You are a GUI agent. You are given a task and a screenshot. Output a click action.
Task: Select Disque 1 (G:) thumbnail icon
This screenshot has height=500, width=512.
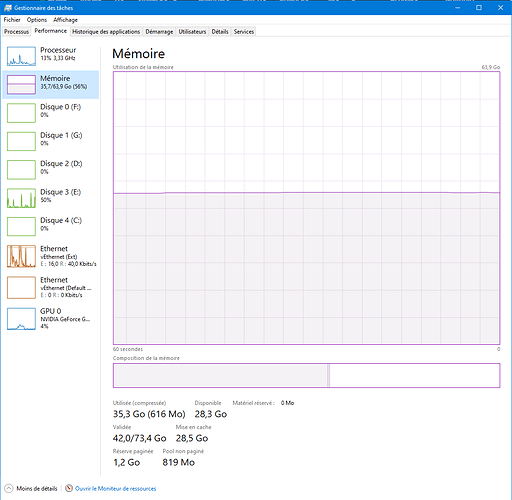[x=21, y=141]
